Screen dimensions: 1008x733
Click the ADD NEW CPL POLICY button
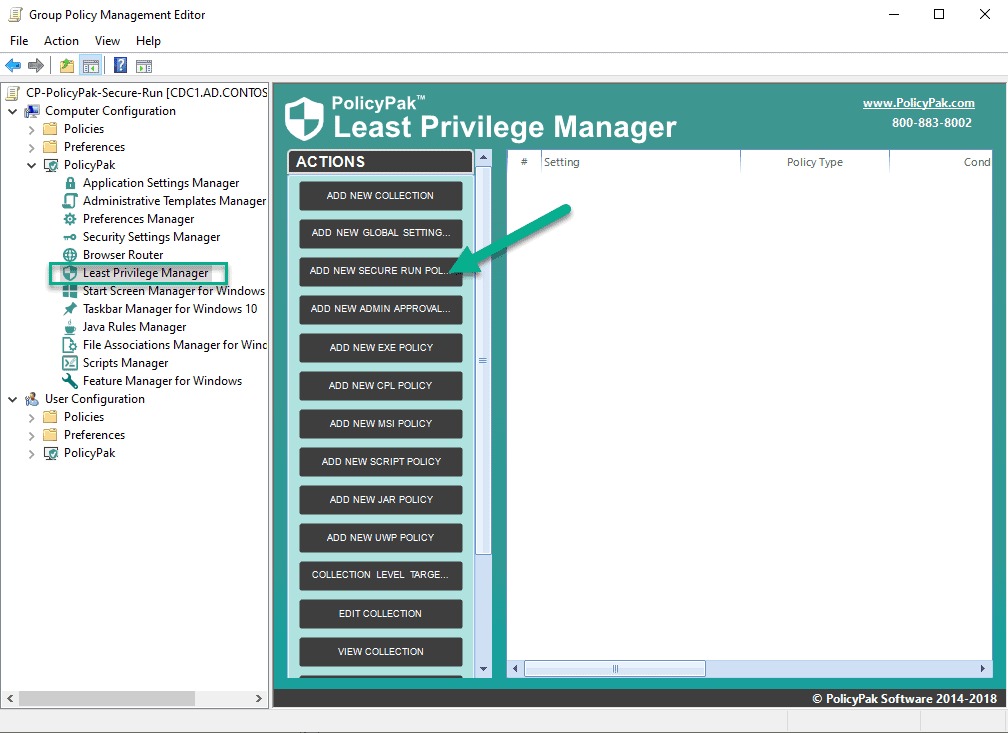click(381, 385)
